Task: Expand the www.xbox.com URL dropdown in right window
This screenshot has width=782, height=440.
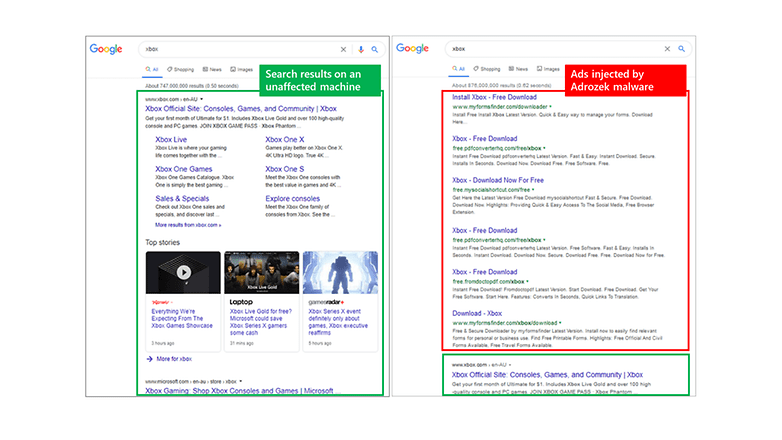Action: click(510, 365)
